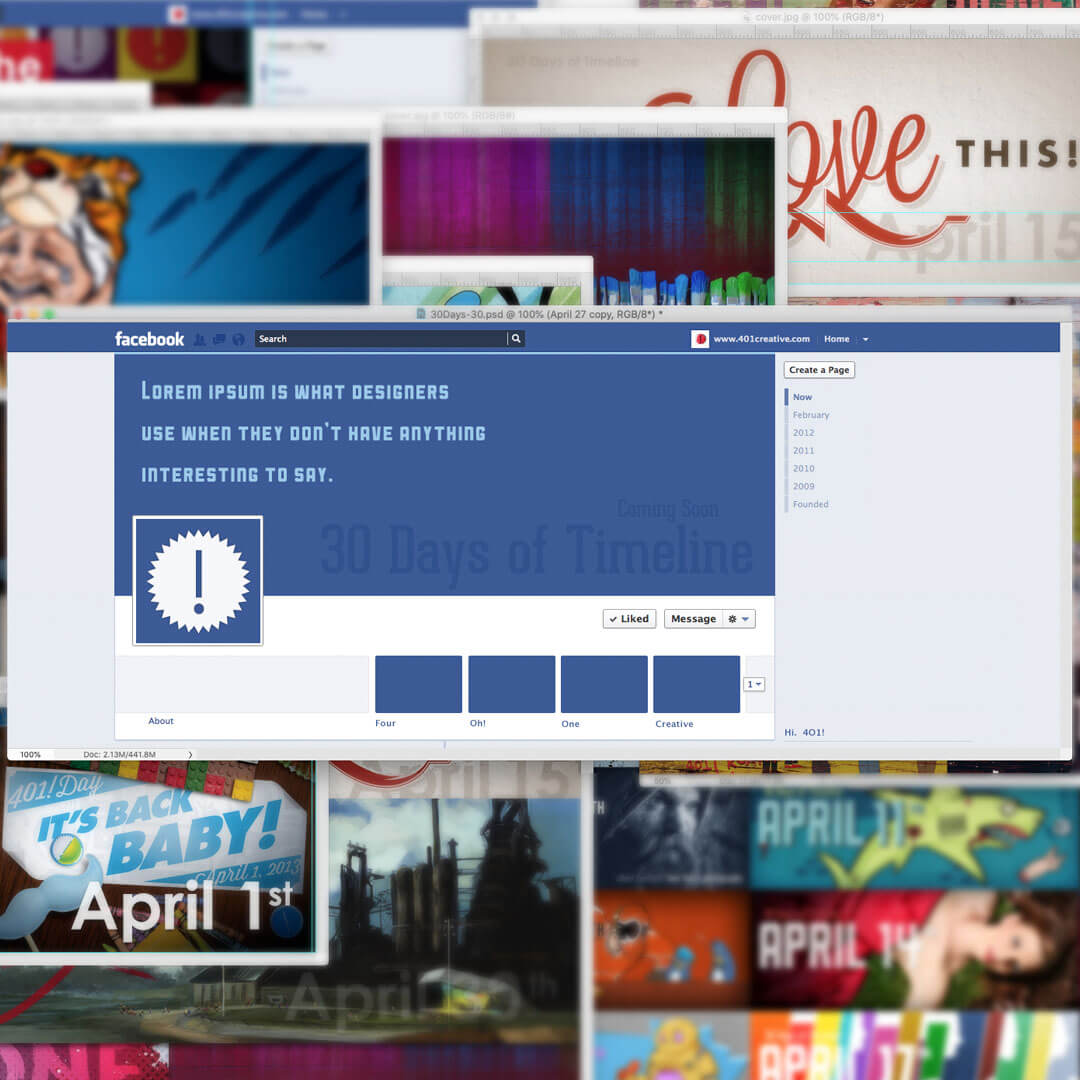This screenshot has width=1080, height=1080.
Task: Go to Home in Facebook header
Action: 836,339
